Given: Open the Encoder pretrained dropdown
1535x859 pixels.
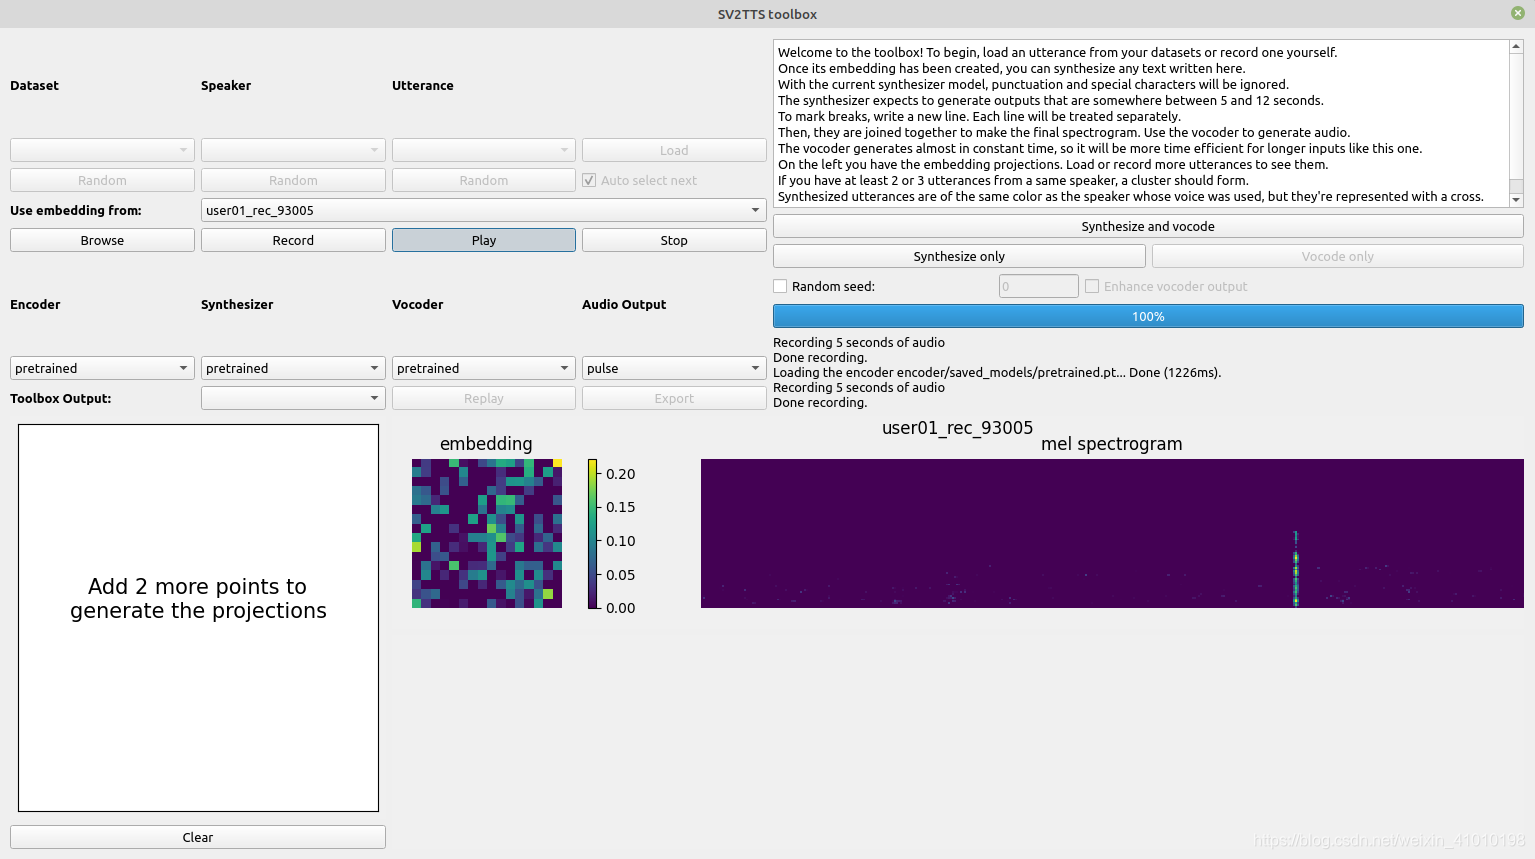Looking at the screenshot, I should [102, 369].
